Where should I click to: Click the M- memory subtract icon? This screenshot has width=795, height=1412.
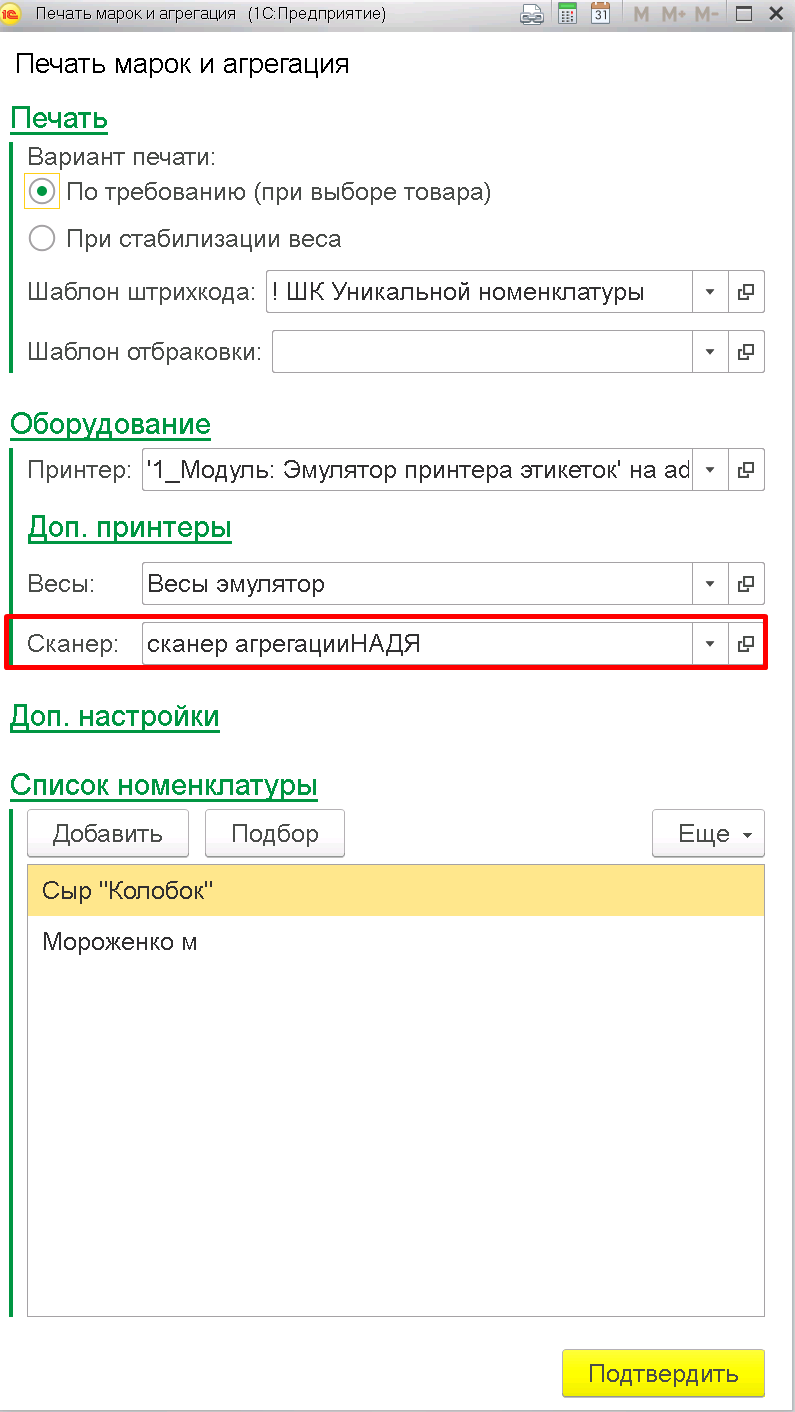[x=706, y=14]
